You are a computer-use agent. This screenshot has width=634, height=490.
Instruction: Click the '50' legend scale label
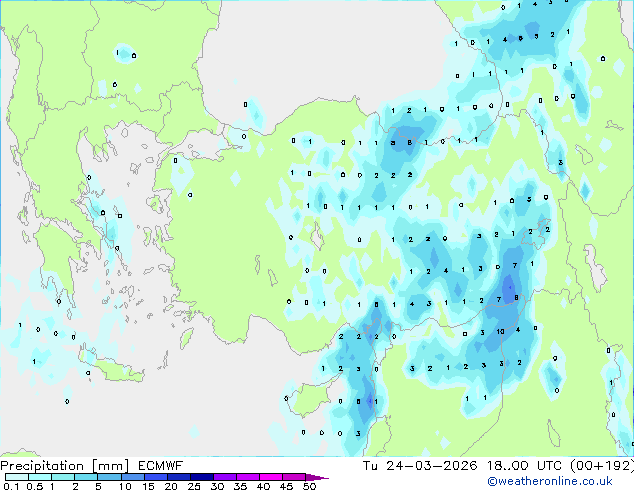tap(309, 486)
